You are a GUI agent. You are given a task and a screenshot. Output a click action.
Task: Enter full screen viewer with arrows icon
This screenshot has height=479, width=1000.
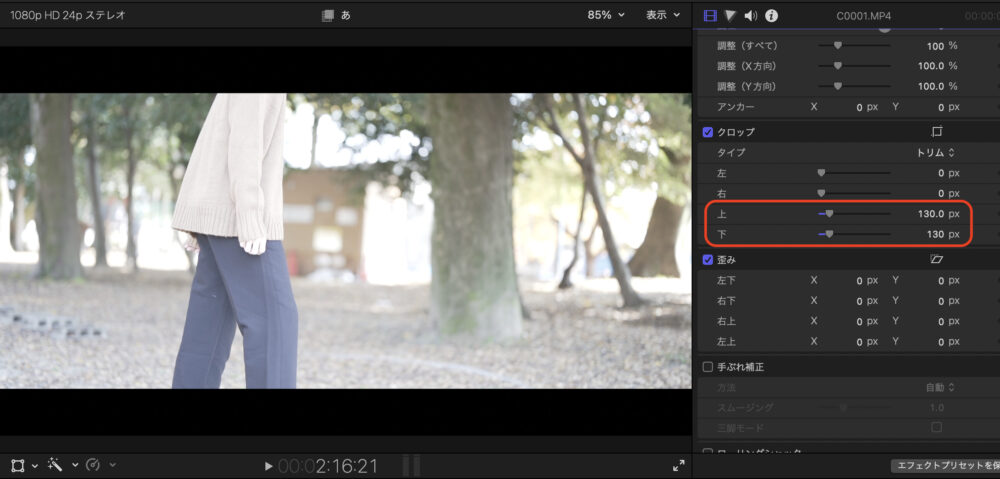[x=679, y=465]
